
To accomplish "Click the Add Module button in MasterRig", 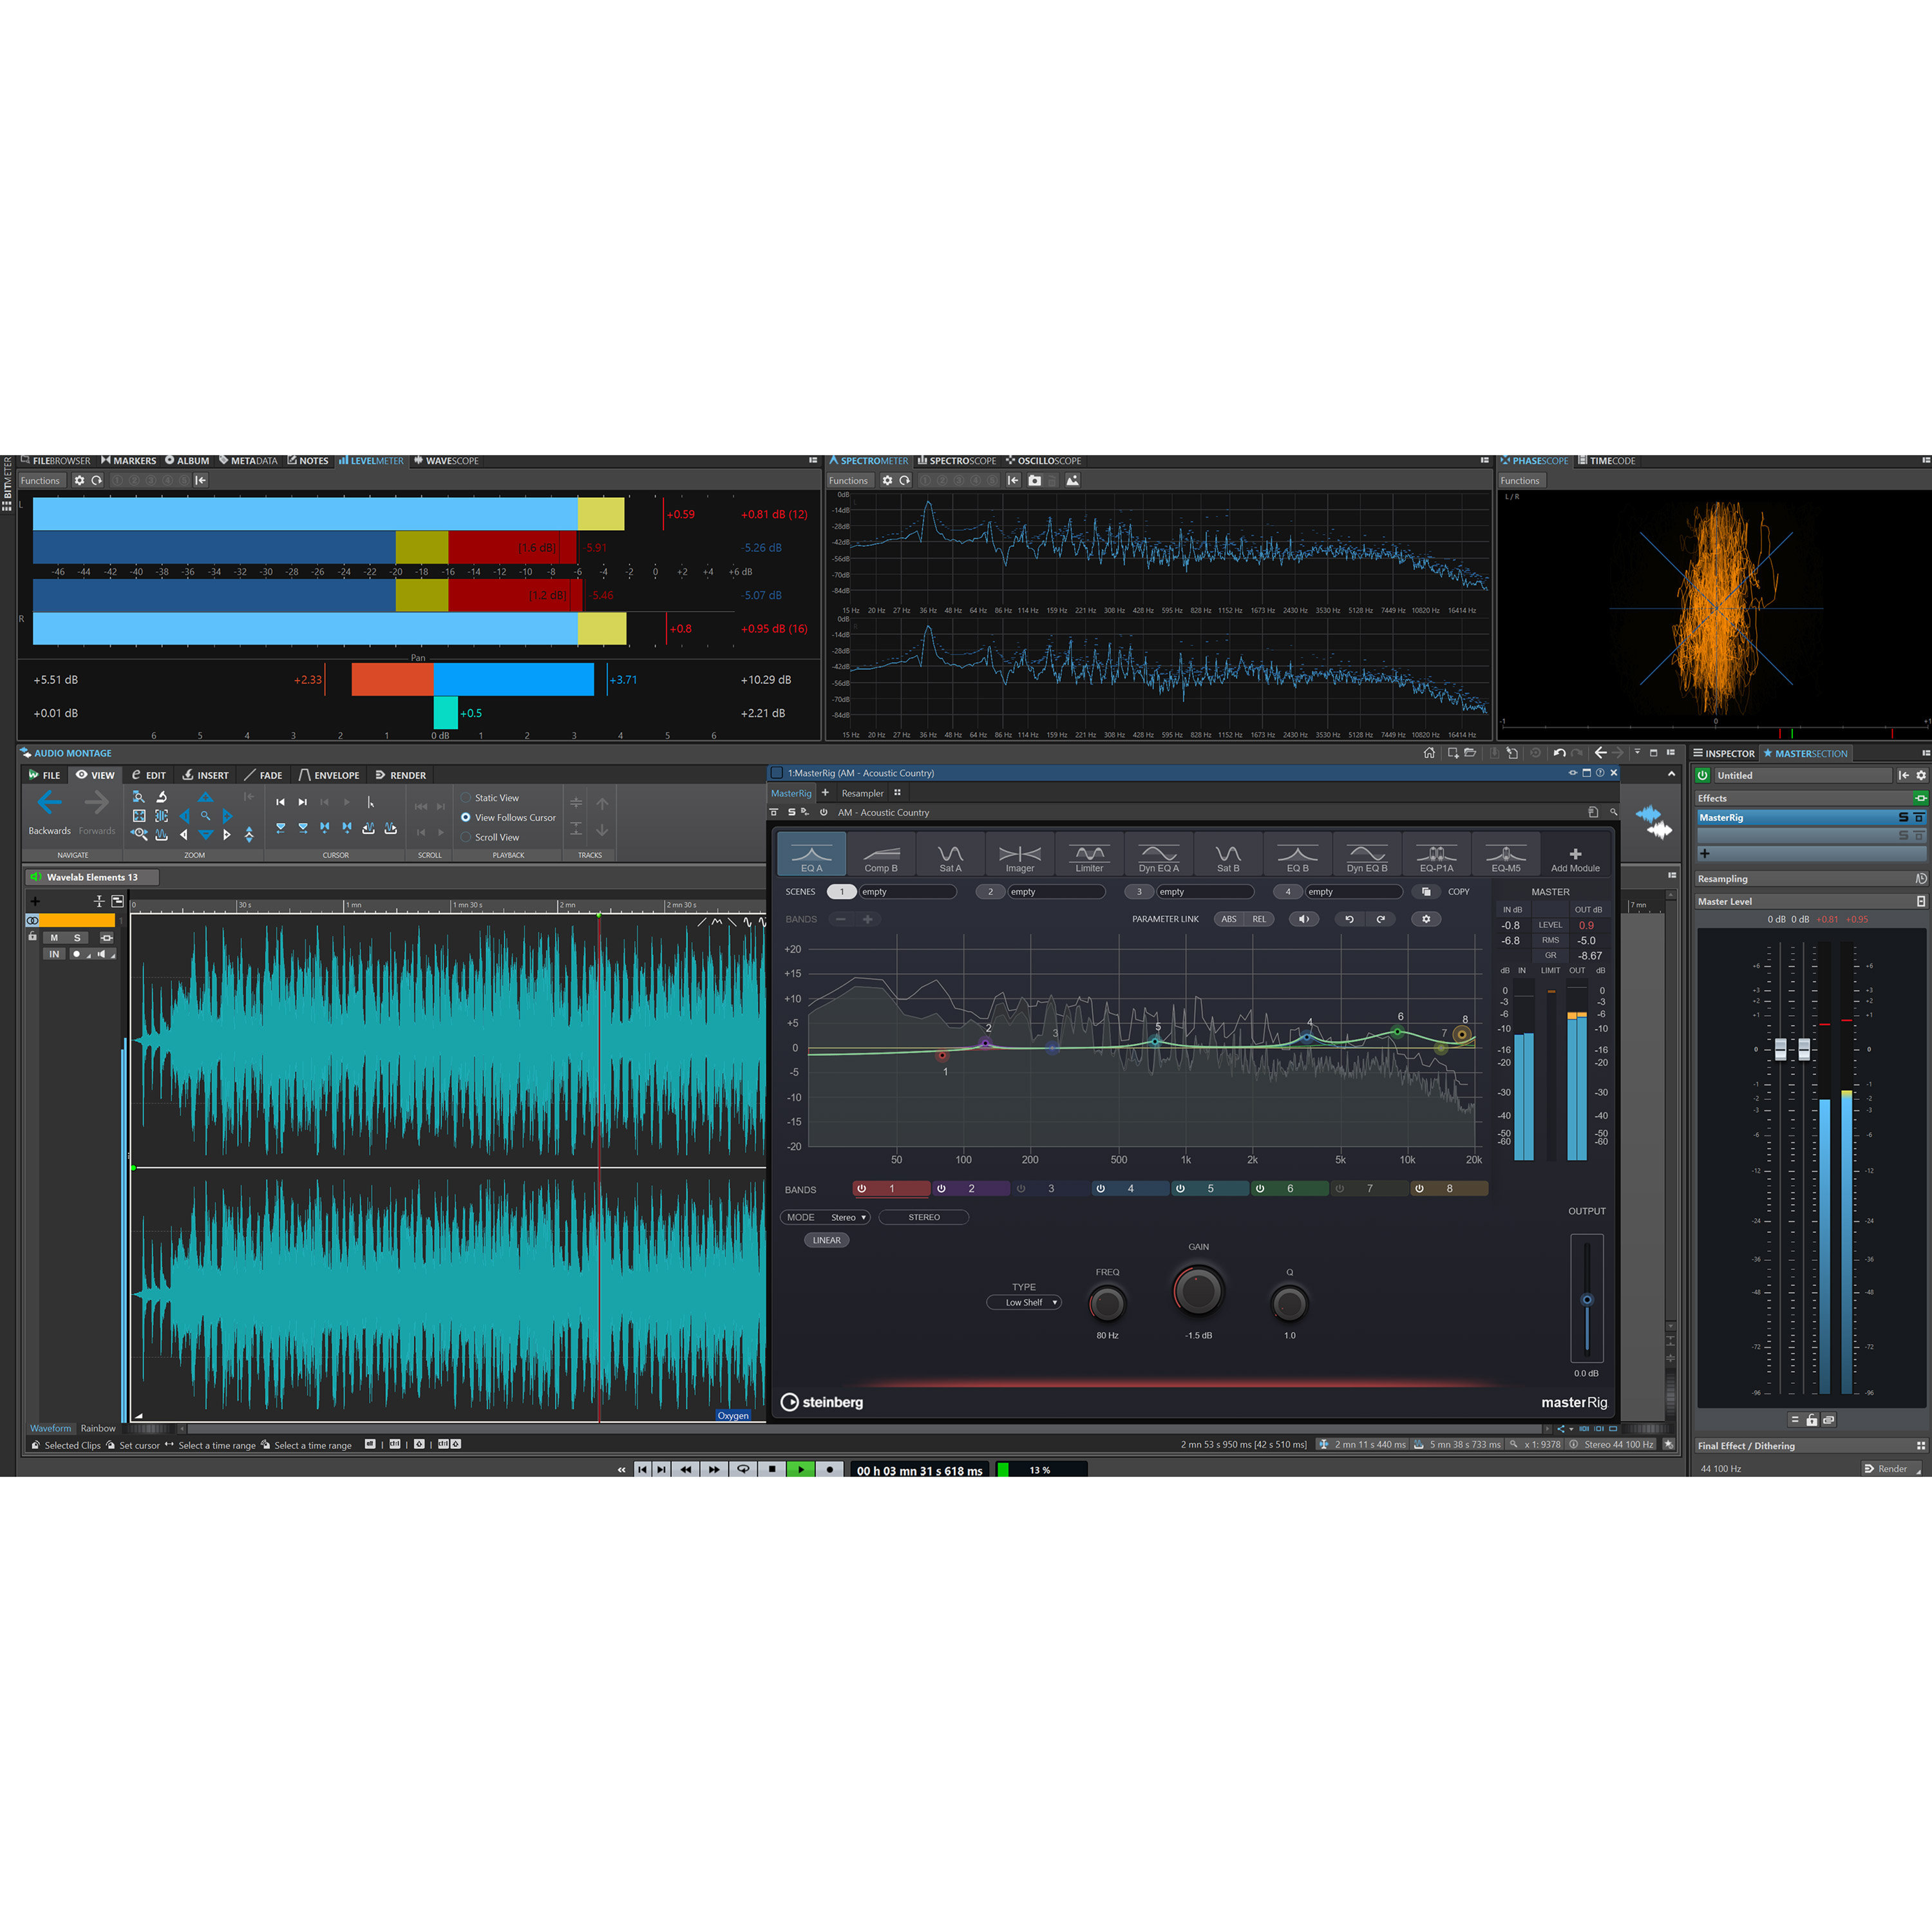I will 1575,856.
